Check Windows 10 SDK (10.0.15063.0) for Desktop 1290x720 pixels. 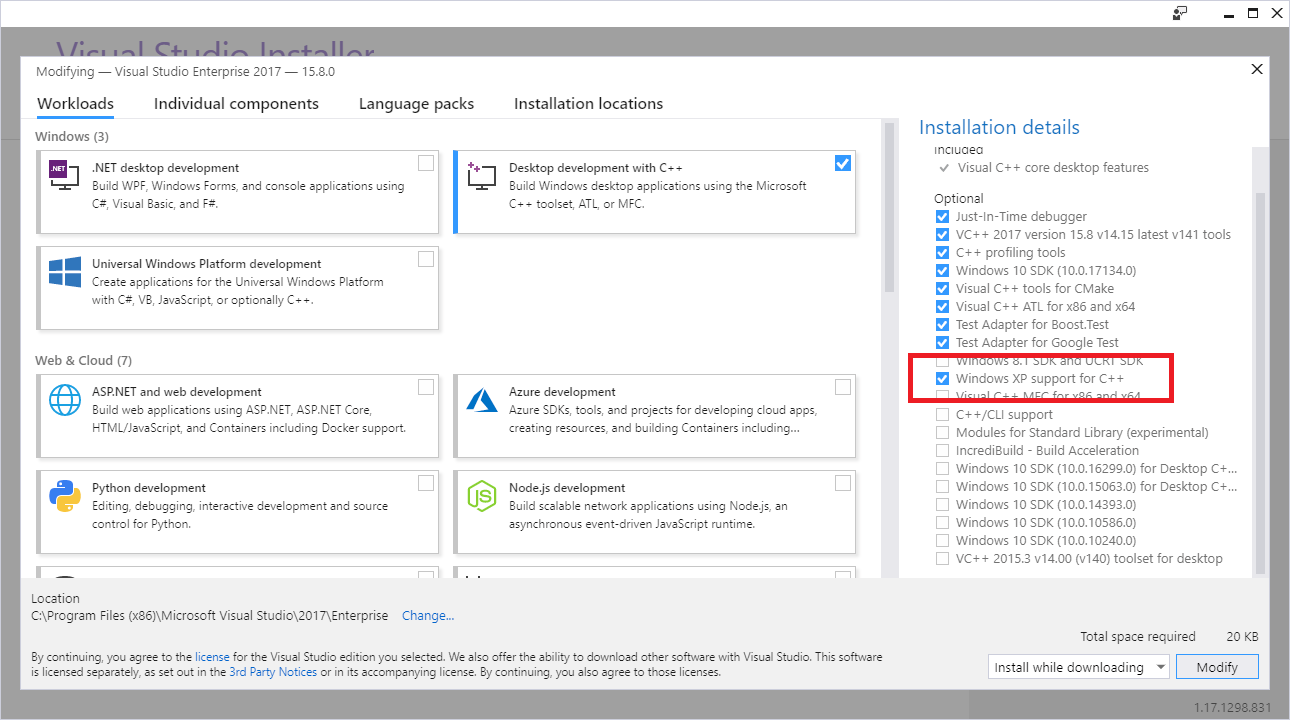click(942, 487)
